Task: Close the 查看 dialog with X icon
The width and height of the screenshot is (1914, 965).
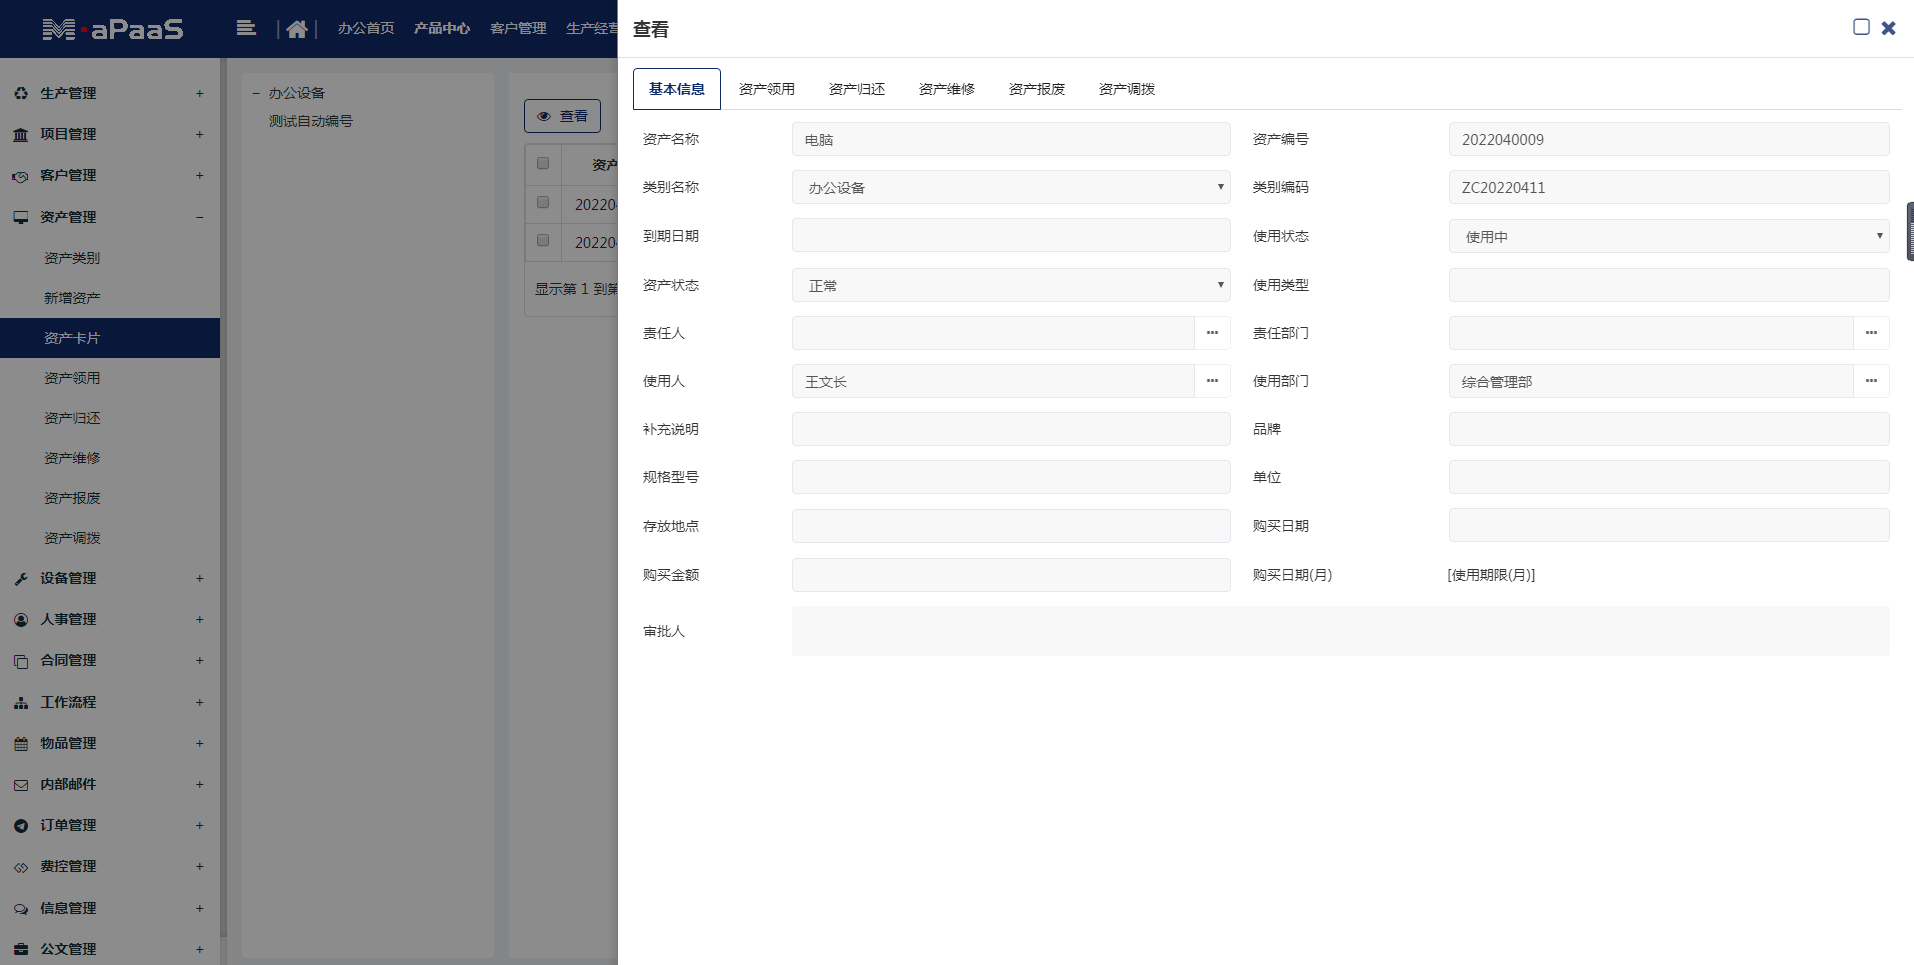Action: point(1888,28)
